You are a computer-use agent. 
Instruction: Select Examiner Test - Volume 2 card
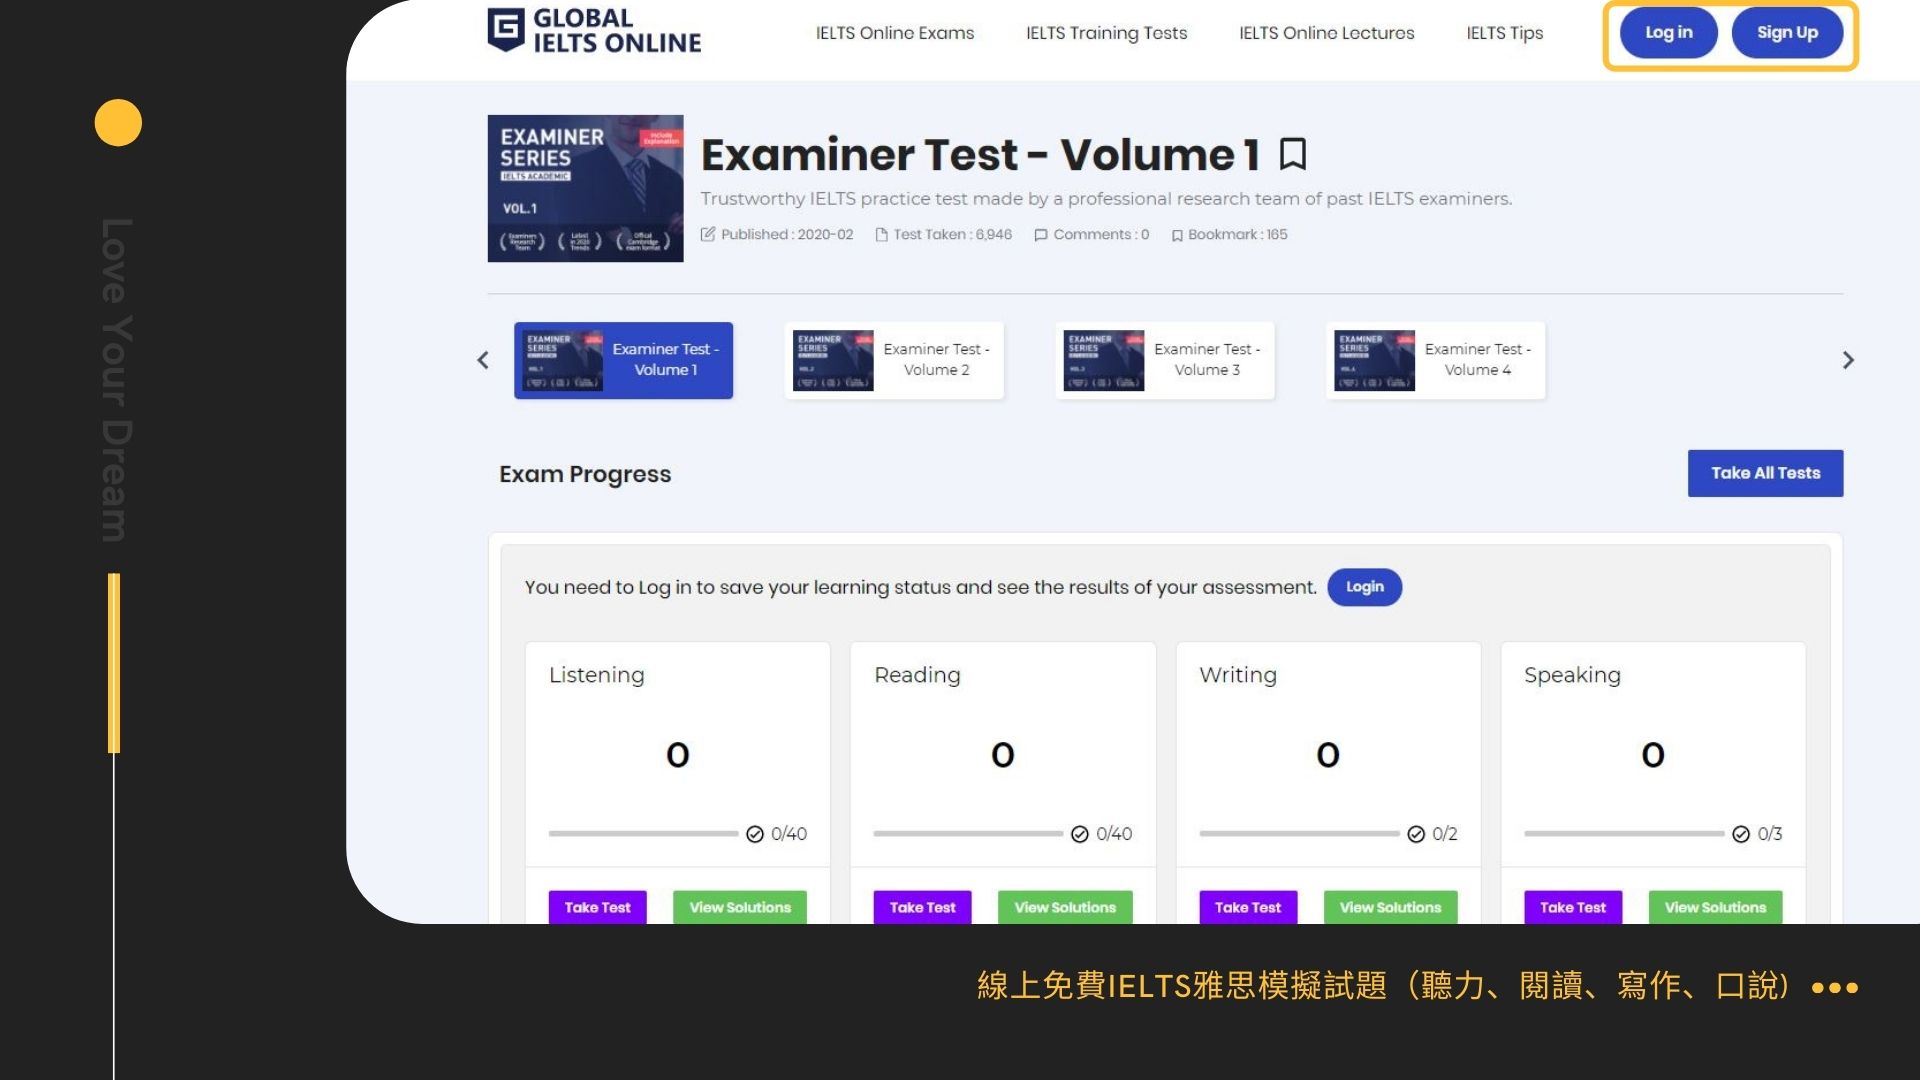[894, 360]
